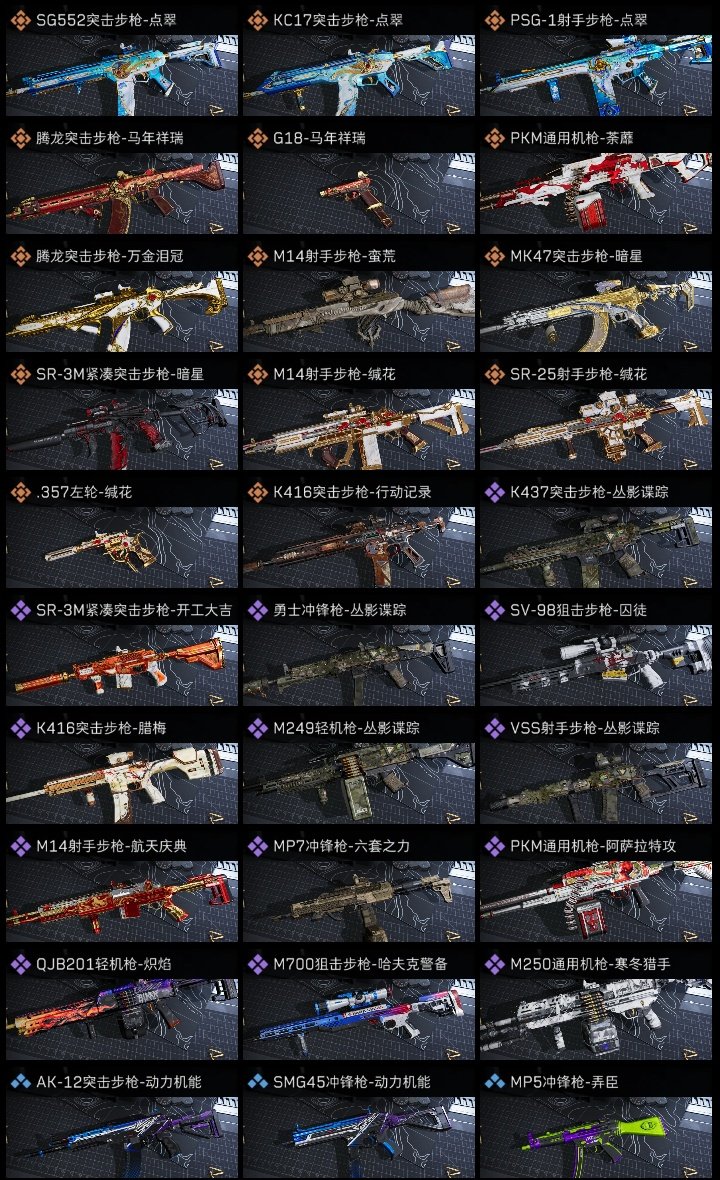
Task: Click the blue rarity icon beside AK-12突击步枪-动力机能
Action: click(20, 1082)
